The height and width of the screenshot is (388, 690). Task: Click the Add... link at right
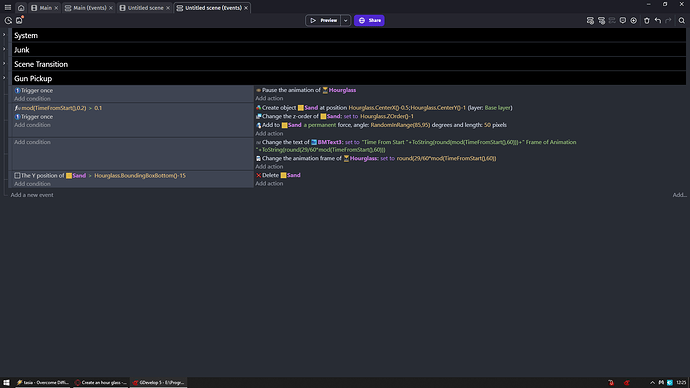pyautogui.click(x=679, y=195)
